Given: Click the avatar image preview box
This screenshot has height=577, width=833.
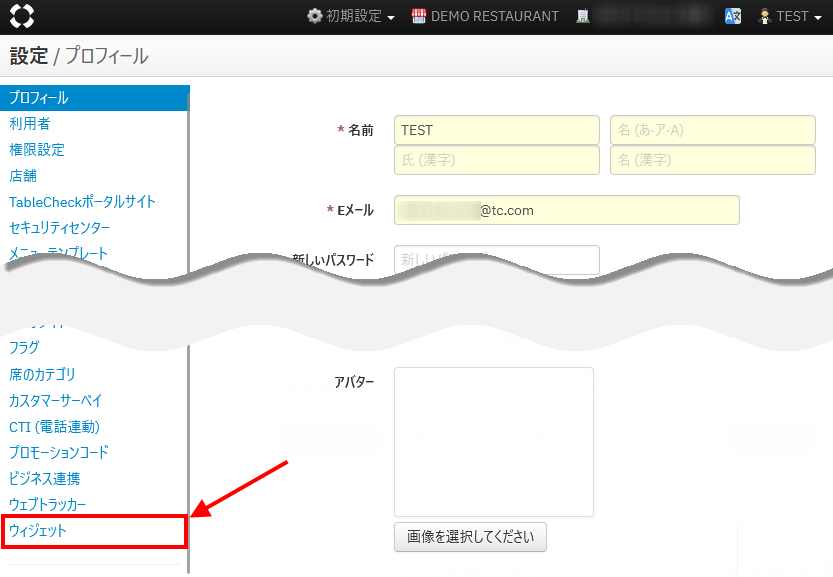Looking at the screenshot, I should pyautogui.click(x=494, y=441).
